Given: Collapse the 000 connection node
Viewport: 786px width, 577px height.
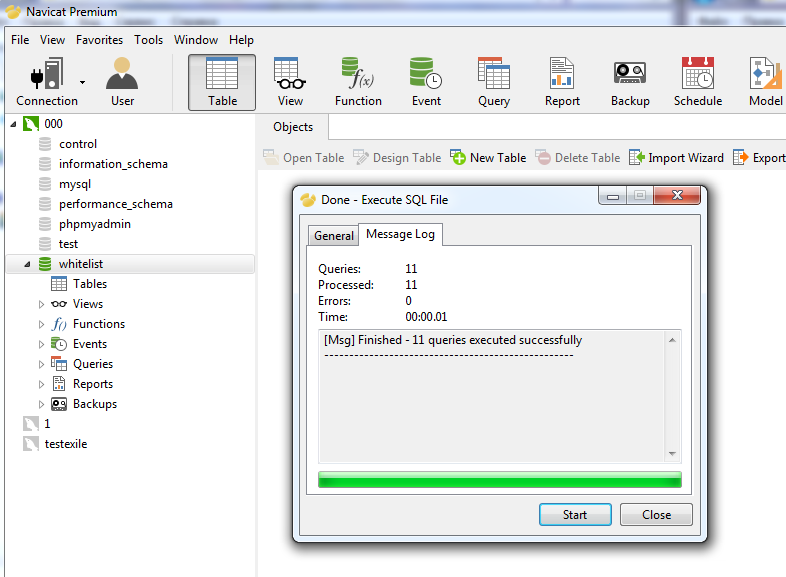Looking at the screenshot, I should click(14, 124).
